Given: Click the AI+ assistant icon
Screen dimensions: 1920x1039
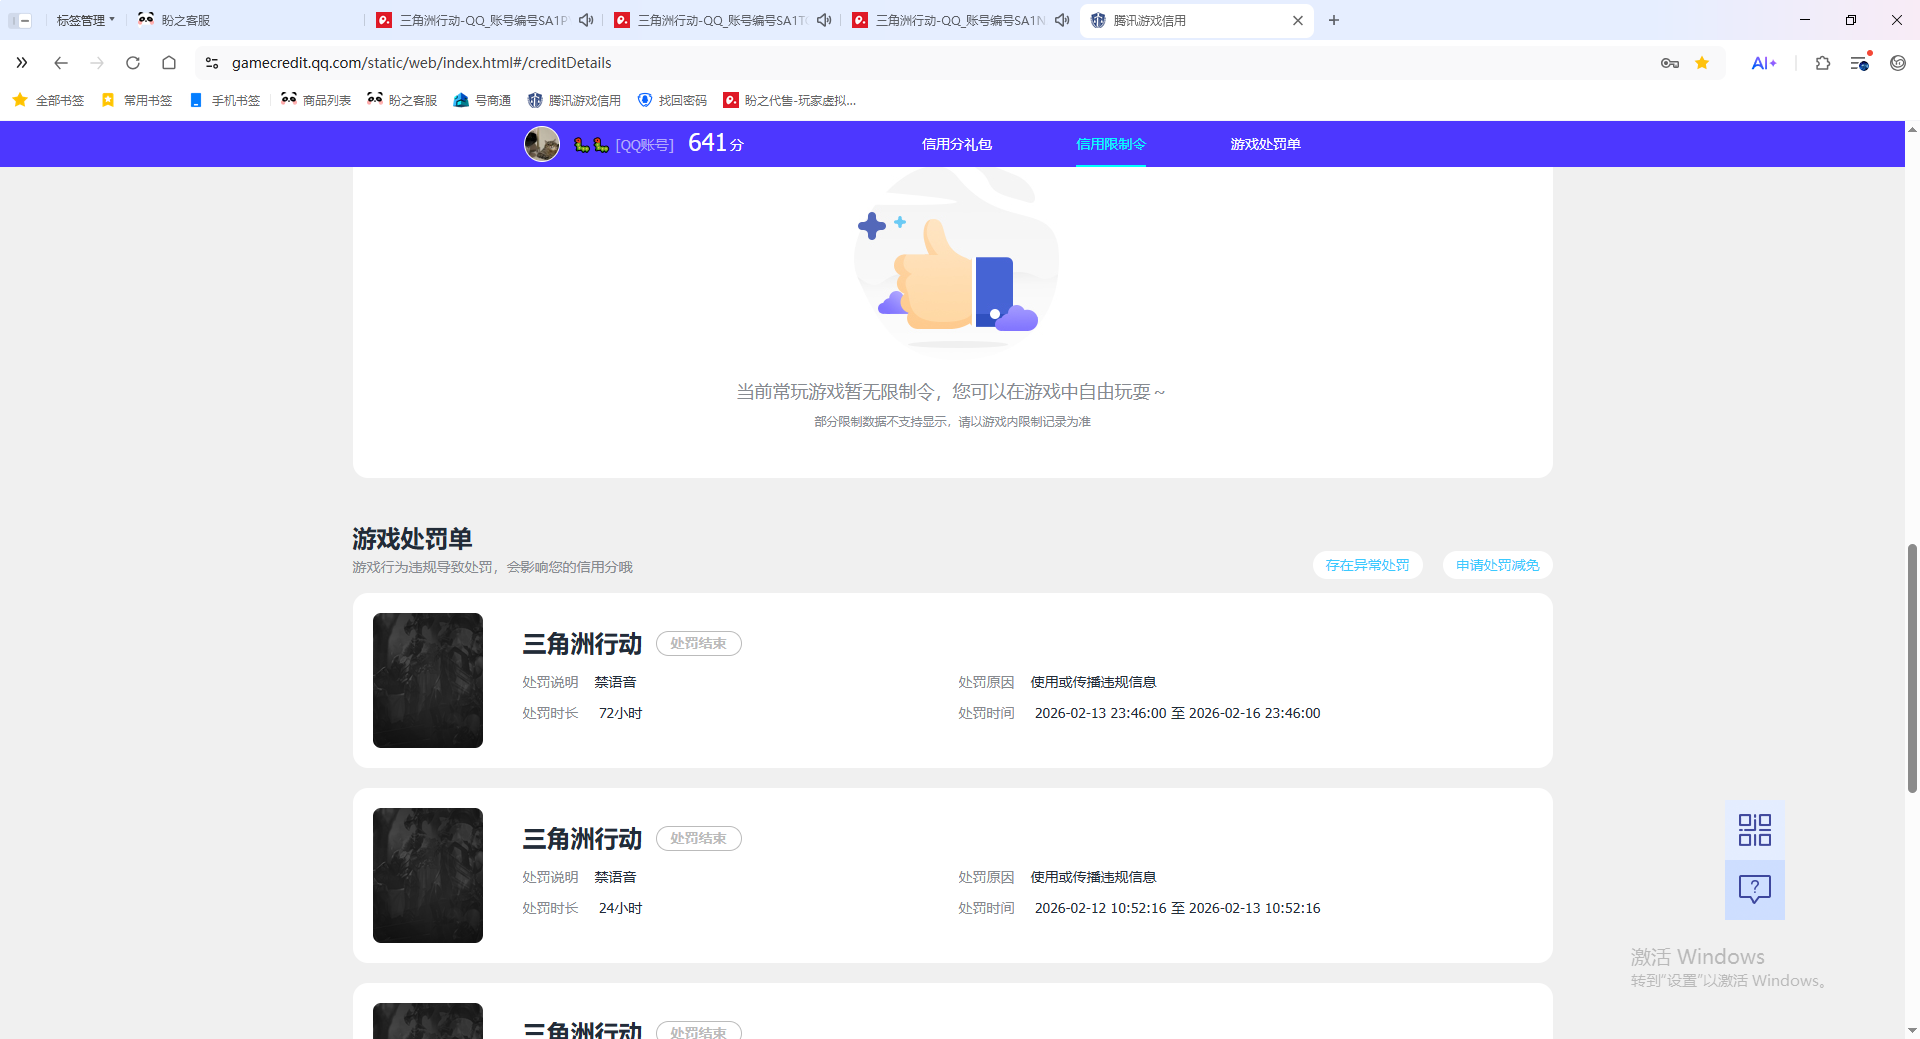Looking at the screenshot, I should point(1763,62).
